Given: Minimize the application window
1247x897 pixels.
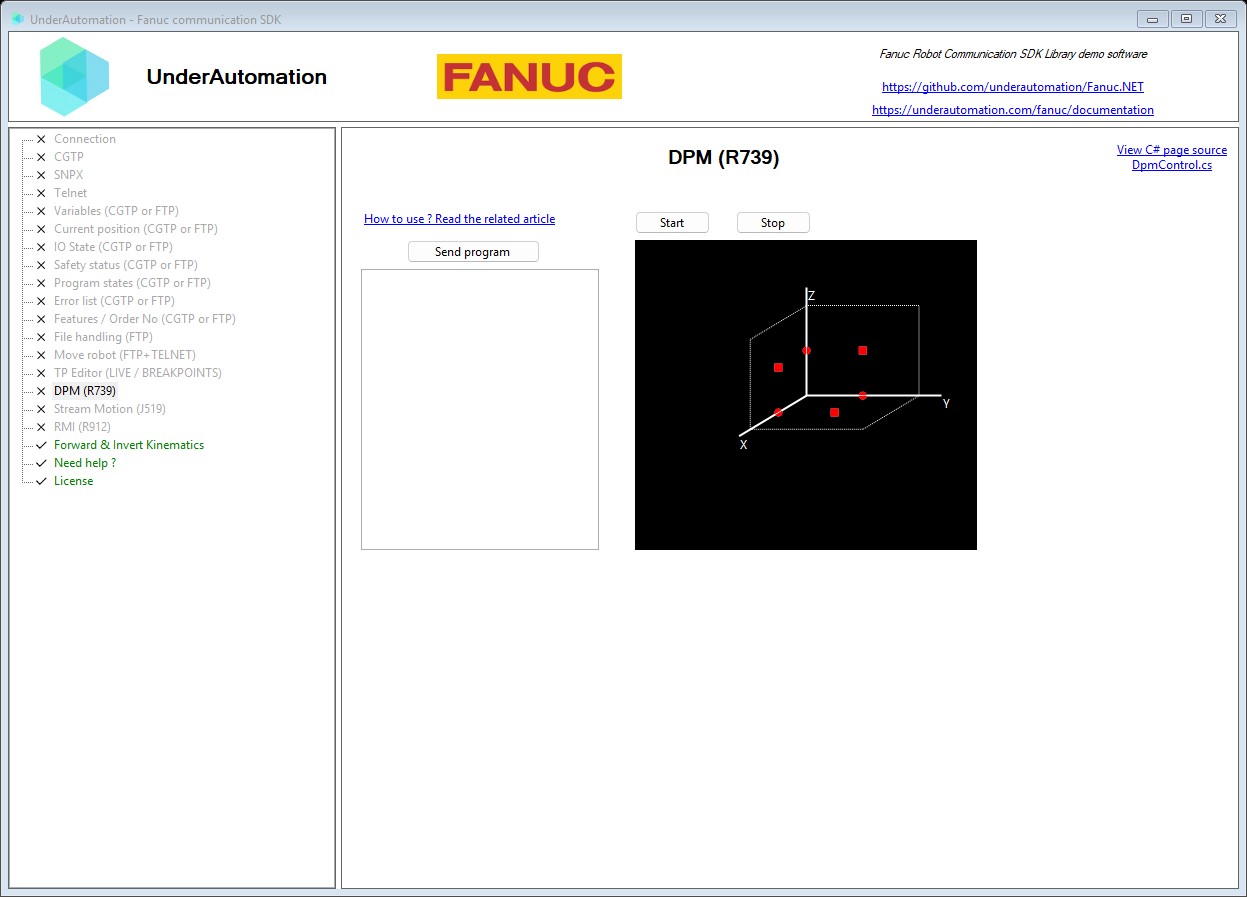Looking at the screenshot, I should pyautogui.click(x=1153, y=18).
